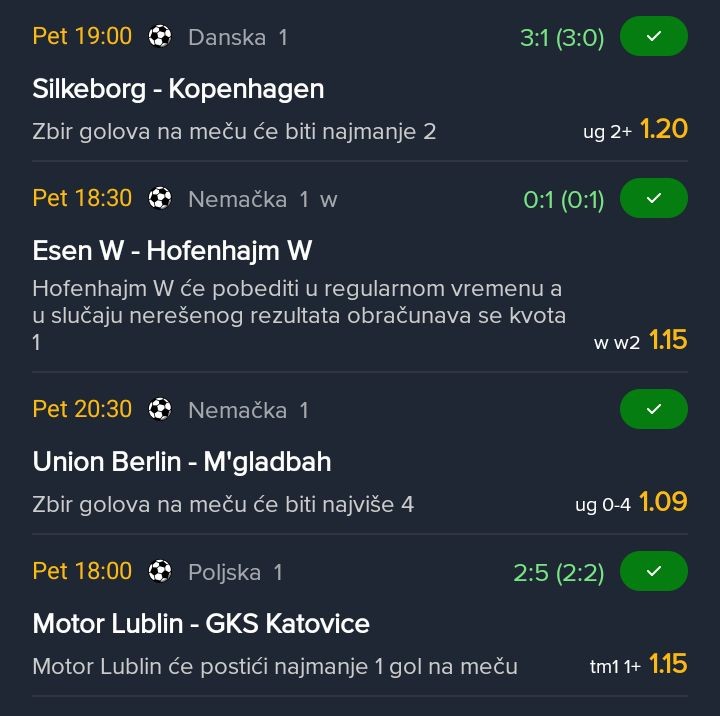Click the soccer ball icon beside Nemačka 1 w
The height and width of the screenshot is (716, 720).
pyautogui.click(x=160, y=198)
